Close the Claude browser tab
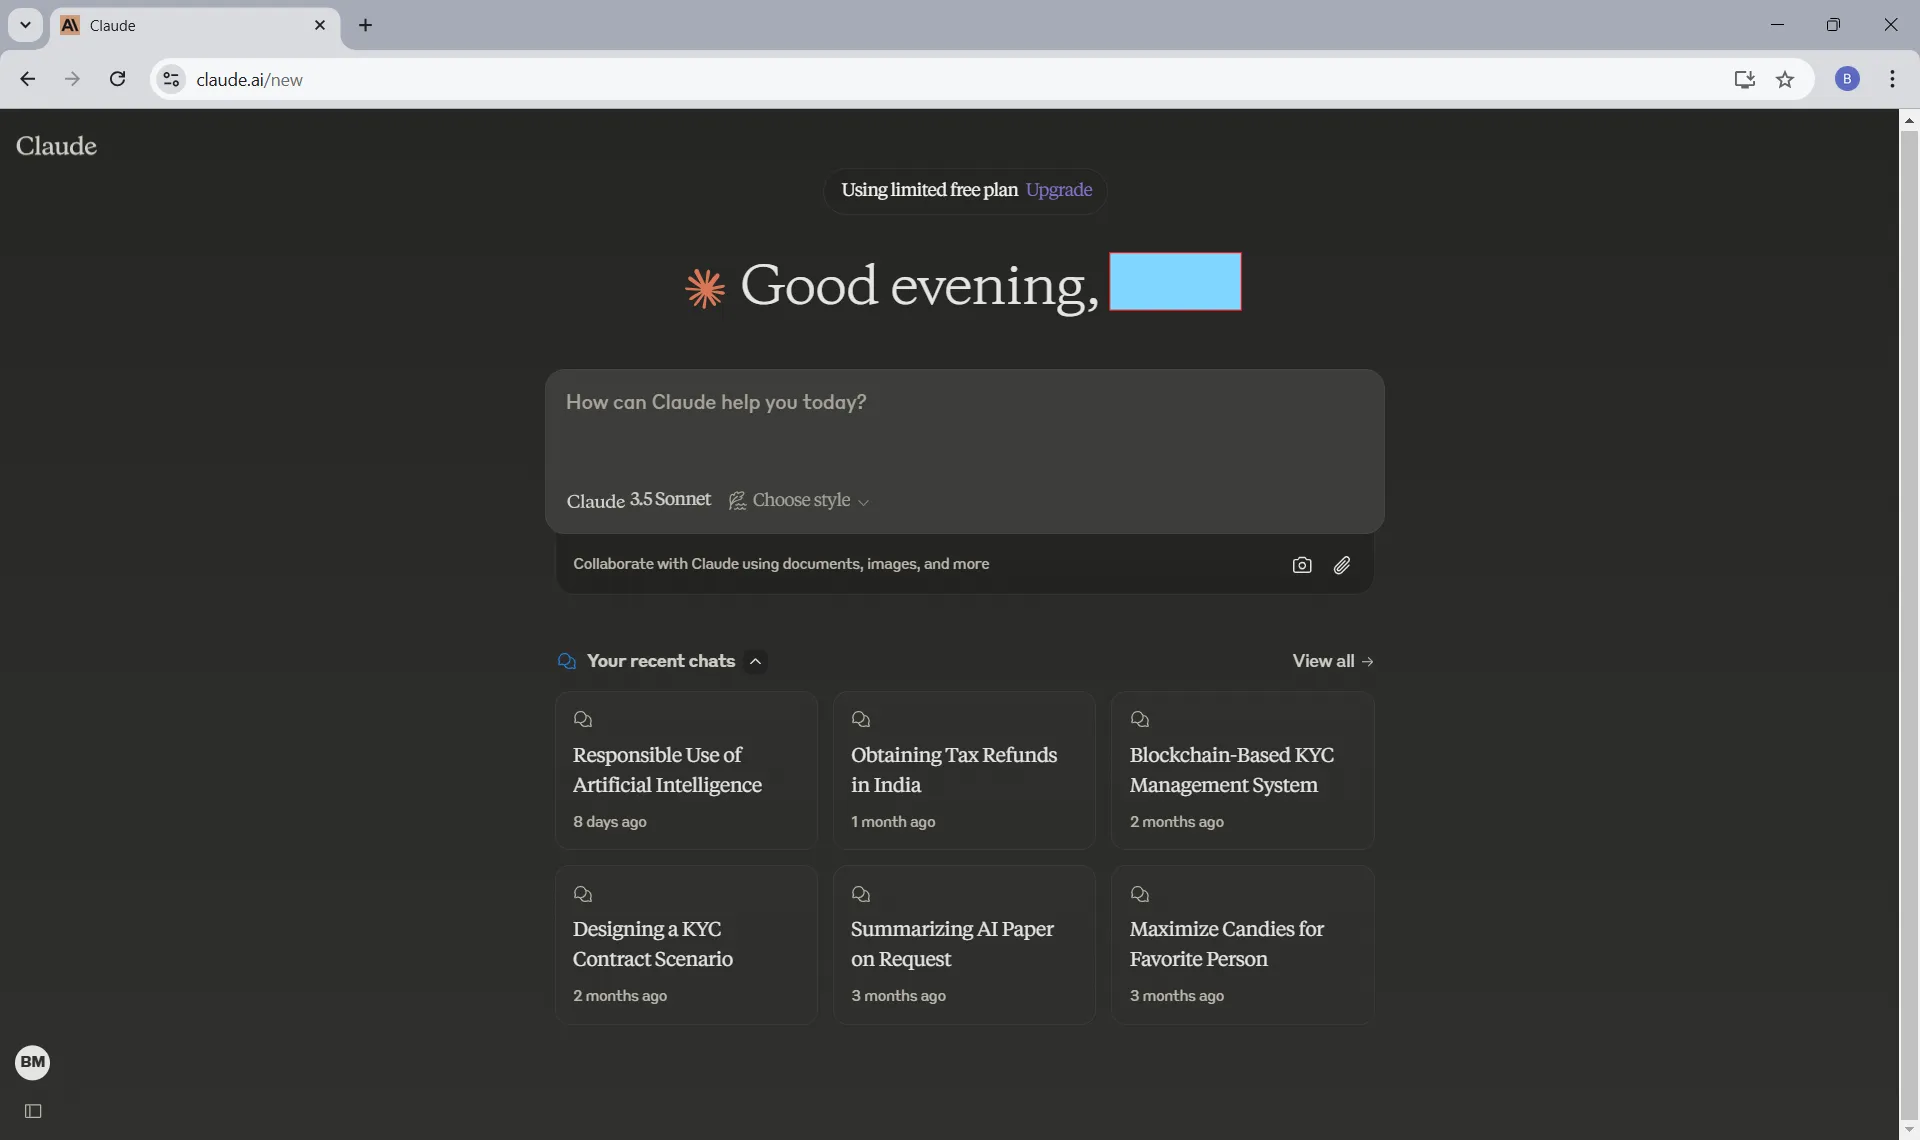1920x1140 pixels. [x=320, y=25]
